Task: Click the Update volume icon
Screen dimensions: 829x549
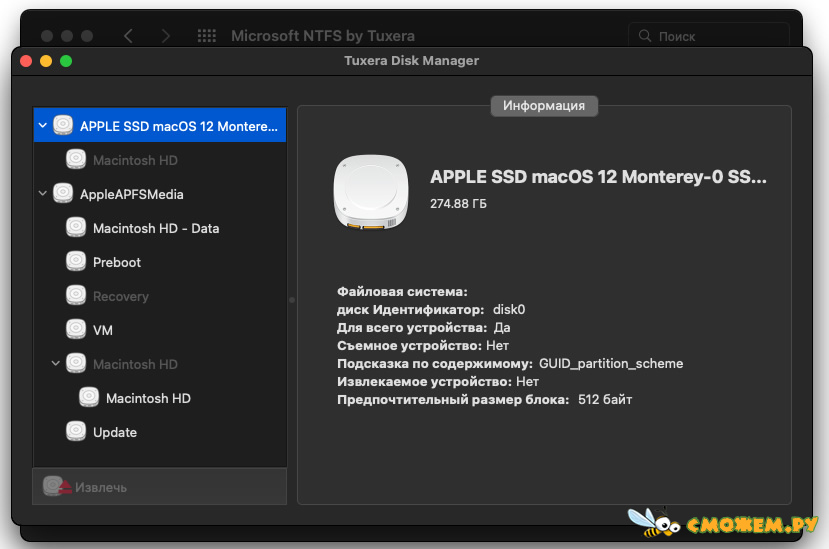Action: (x=76, y=432)
